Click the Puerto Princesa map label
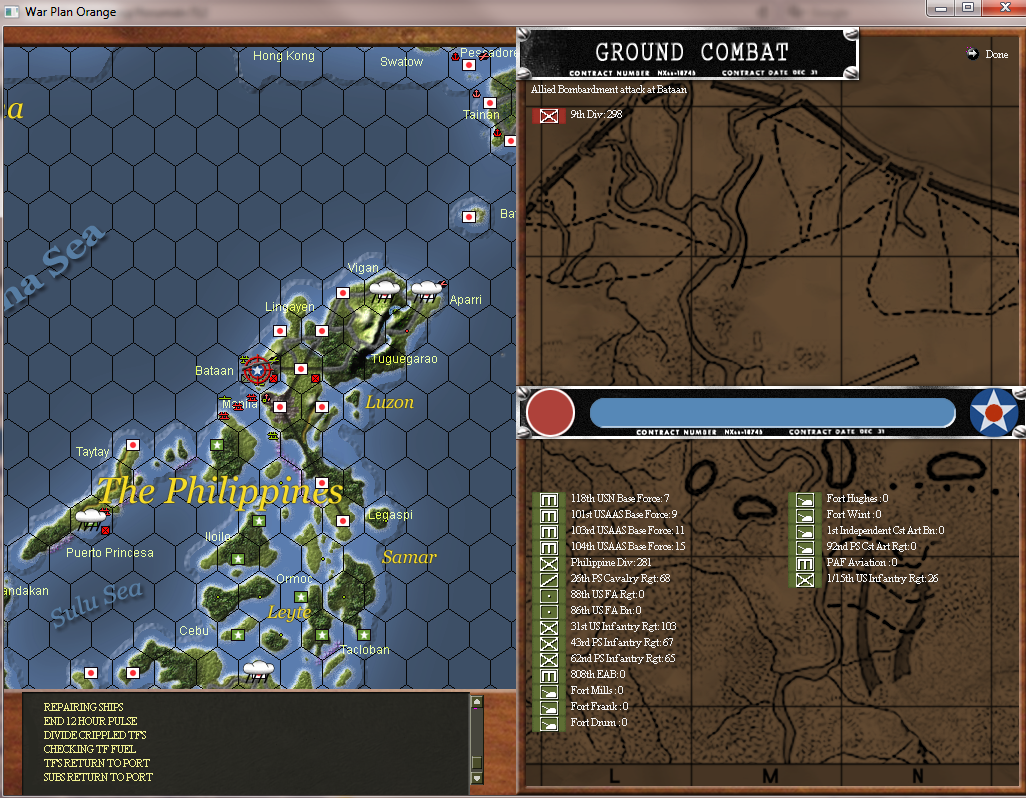This screenshot has width=1026, height=798. (110, 553)
